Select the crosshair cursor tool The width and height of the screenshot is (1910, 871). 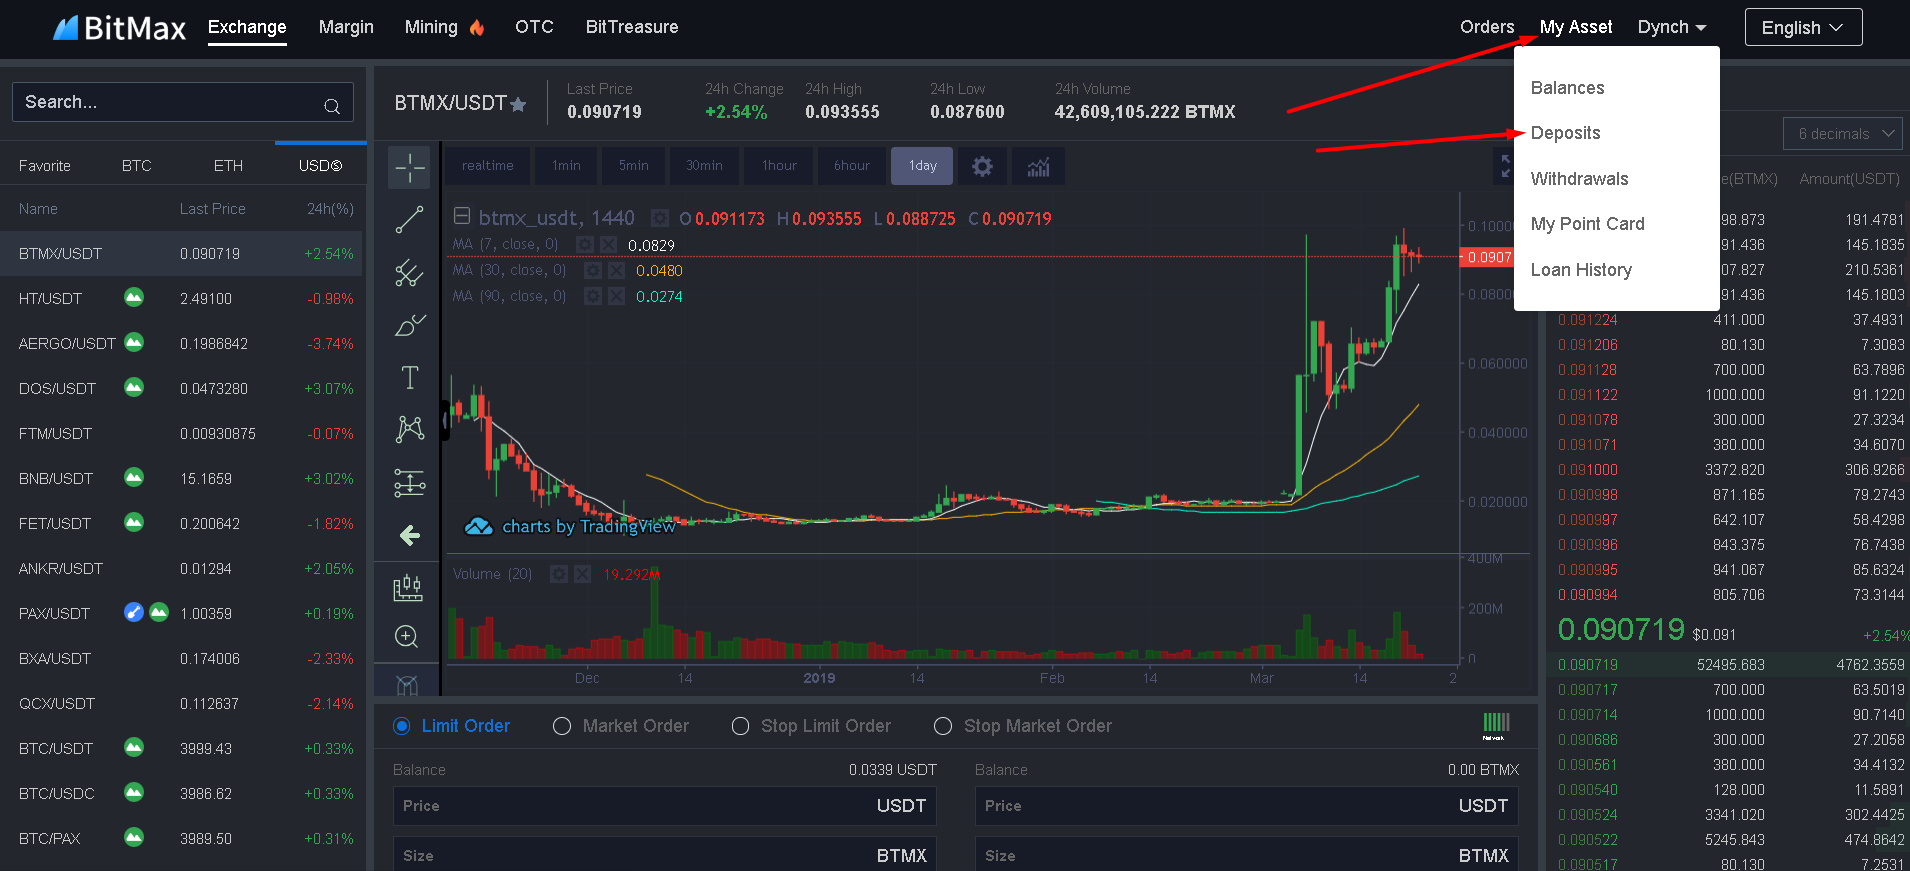(x=409, y=167)
